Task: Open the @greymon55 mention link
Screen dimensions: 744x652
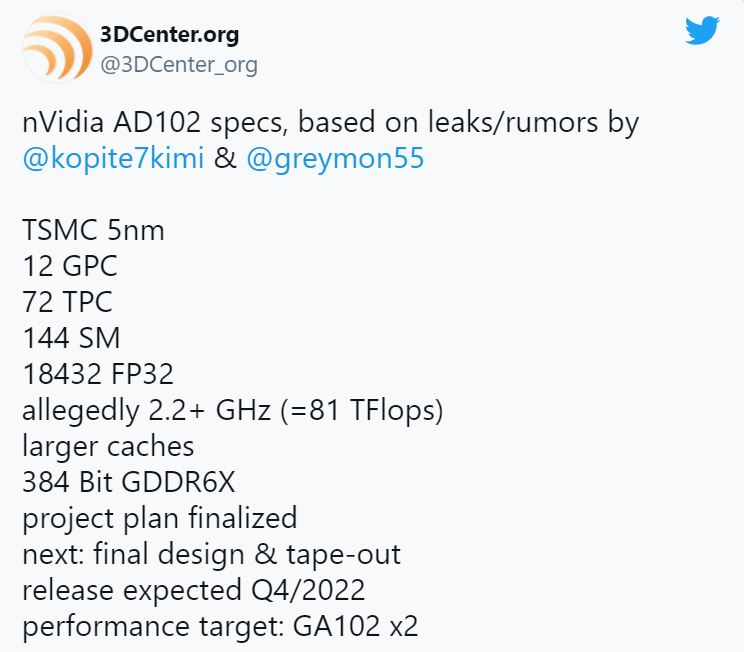Action: pos(335,159)
